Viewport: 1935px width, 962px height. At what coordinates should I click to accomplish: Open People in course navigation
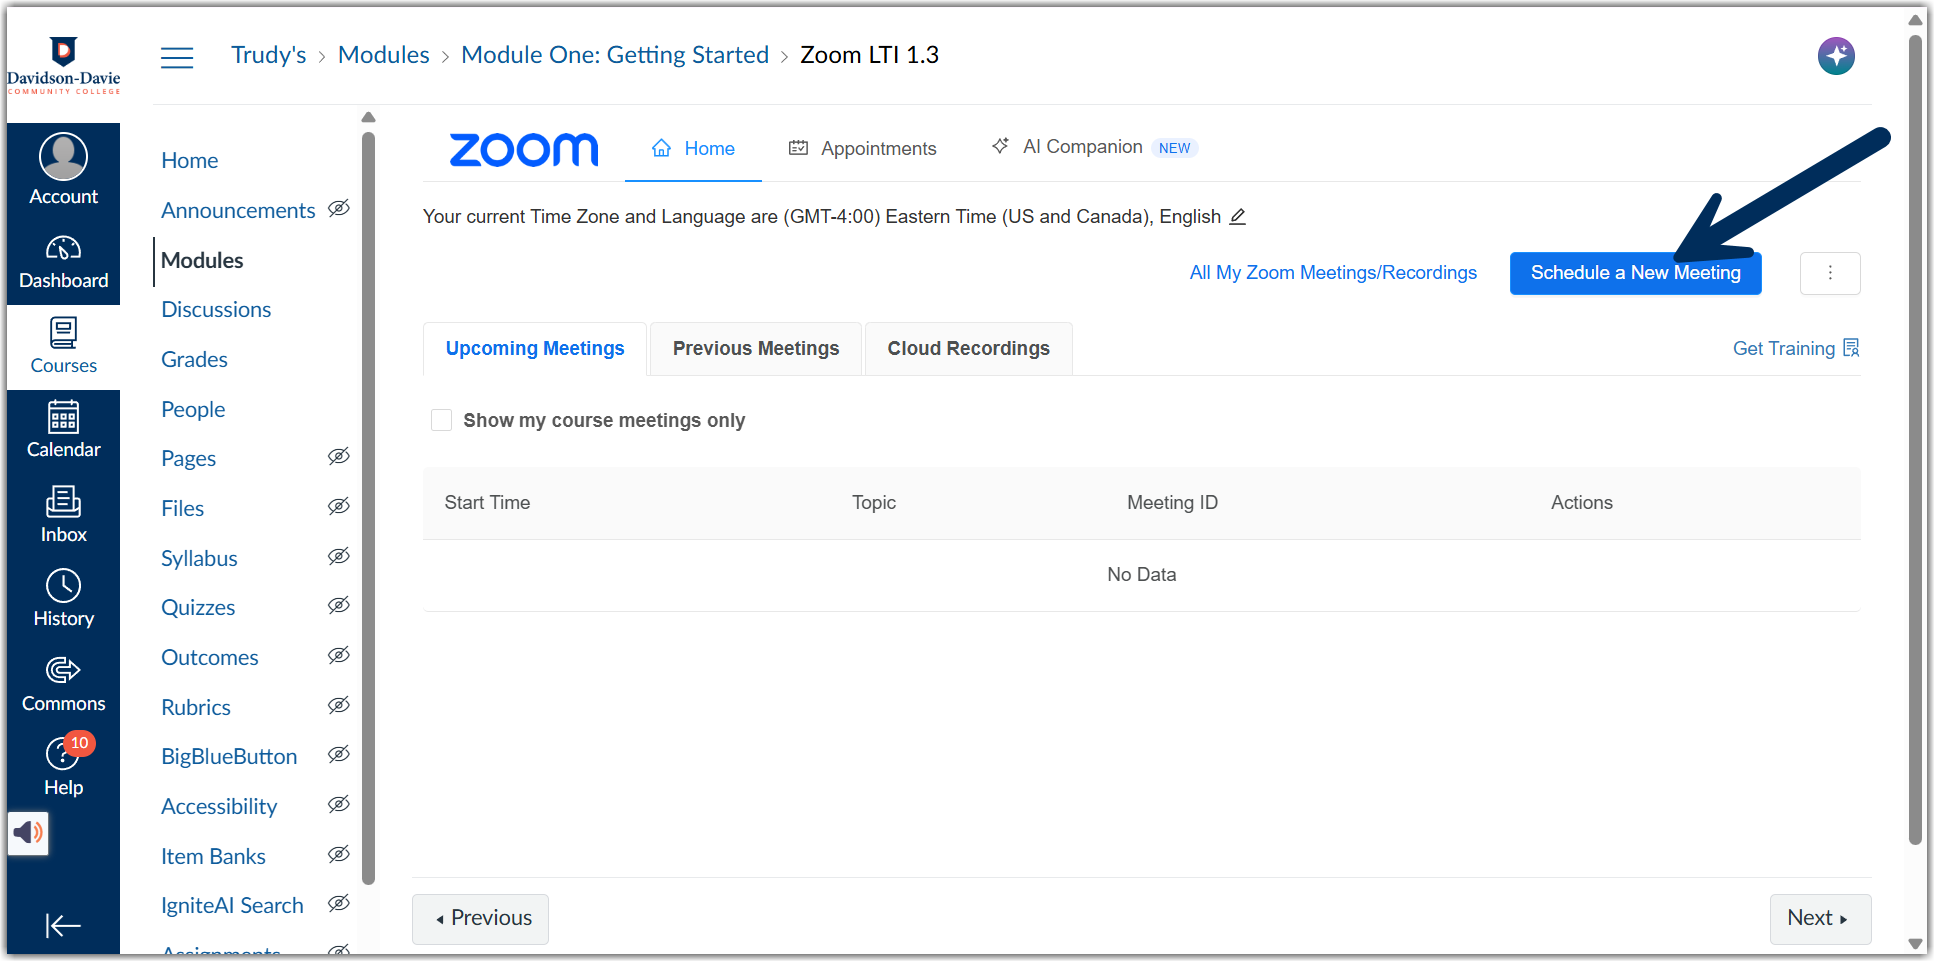[193, 409]
